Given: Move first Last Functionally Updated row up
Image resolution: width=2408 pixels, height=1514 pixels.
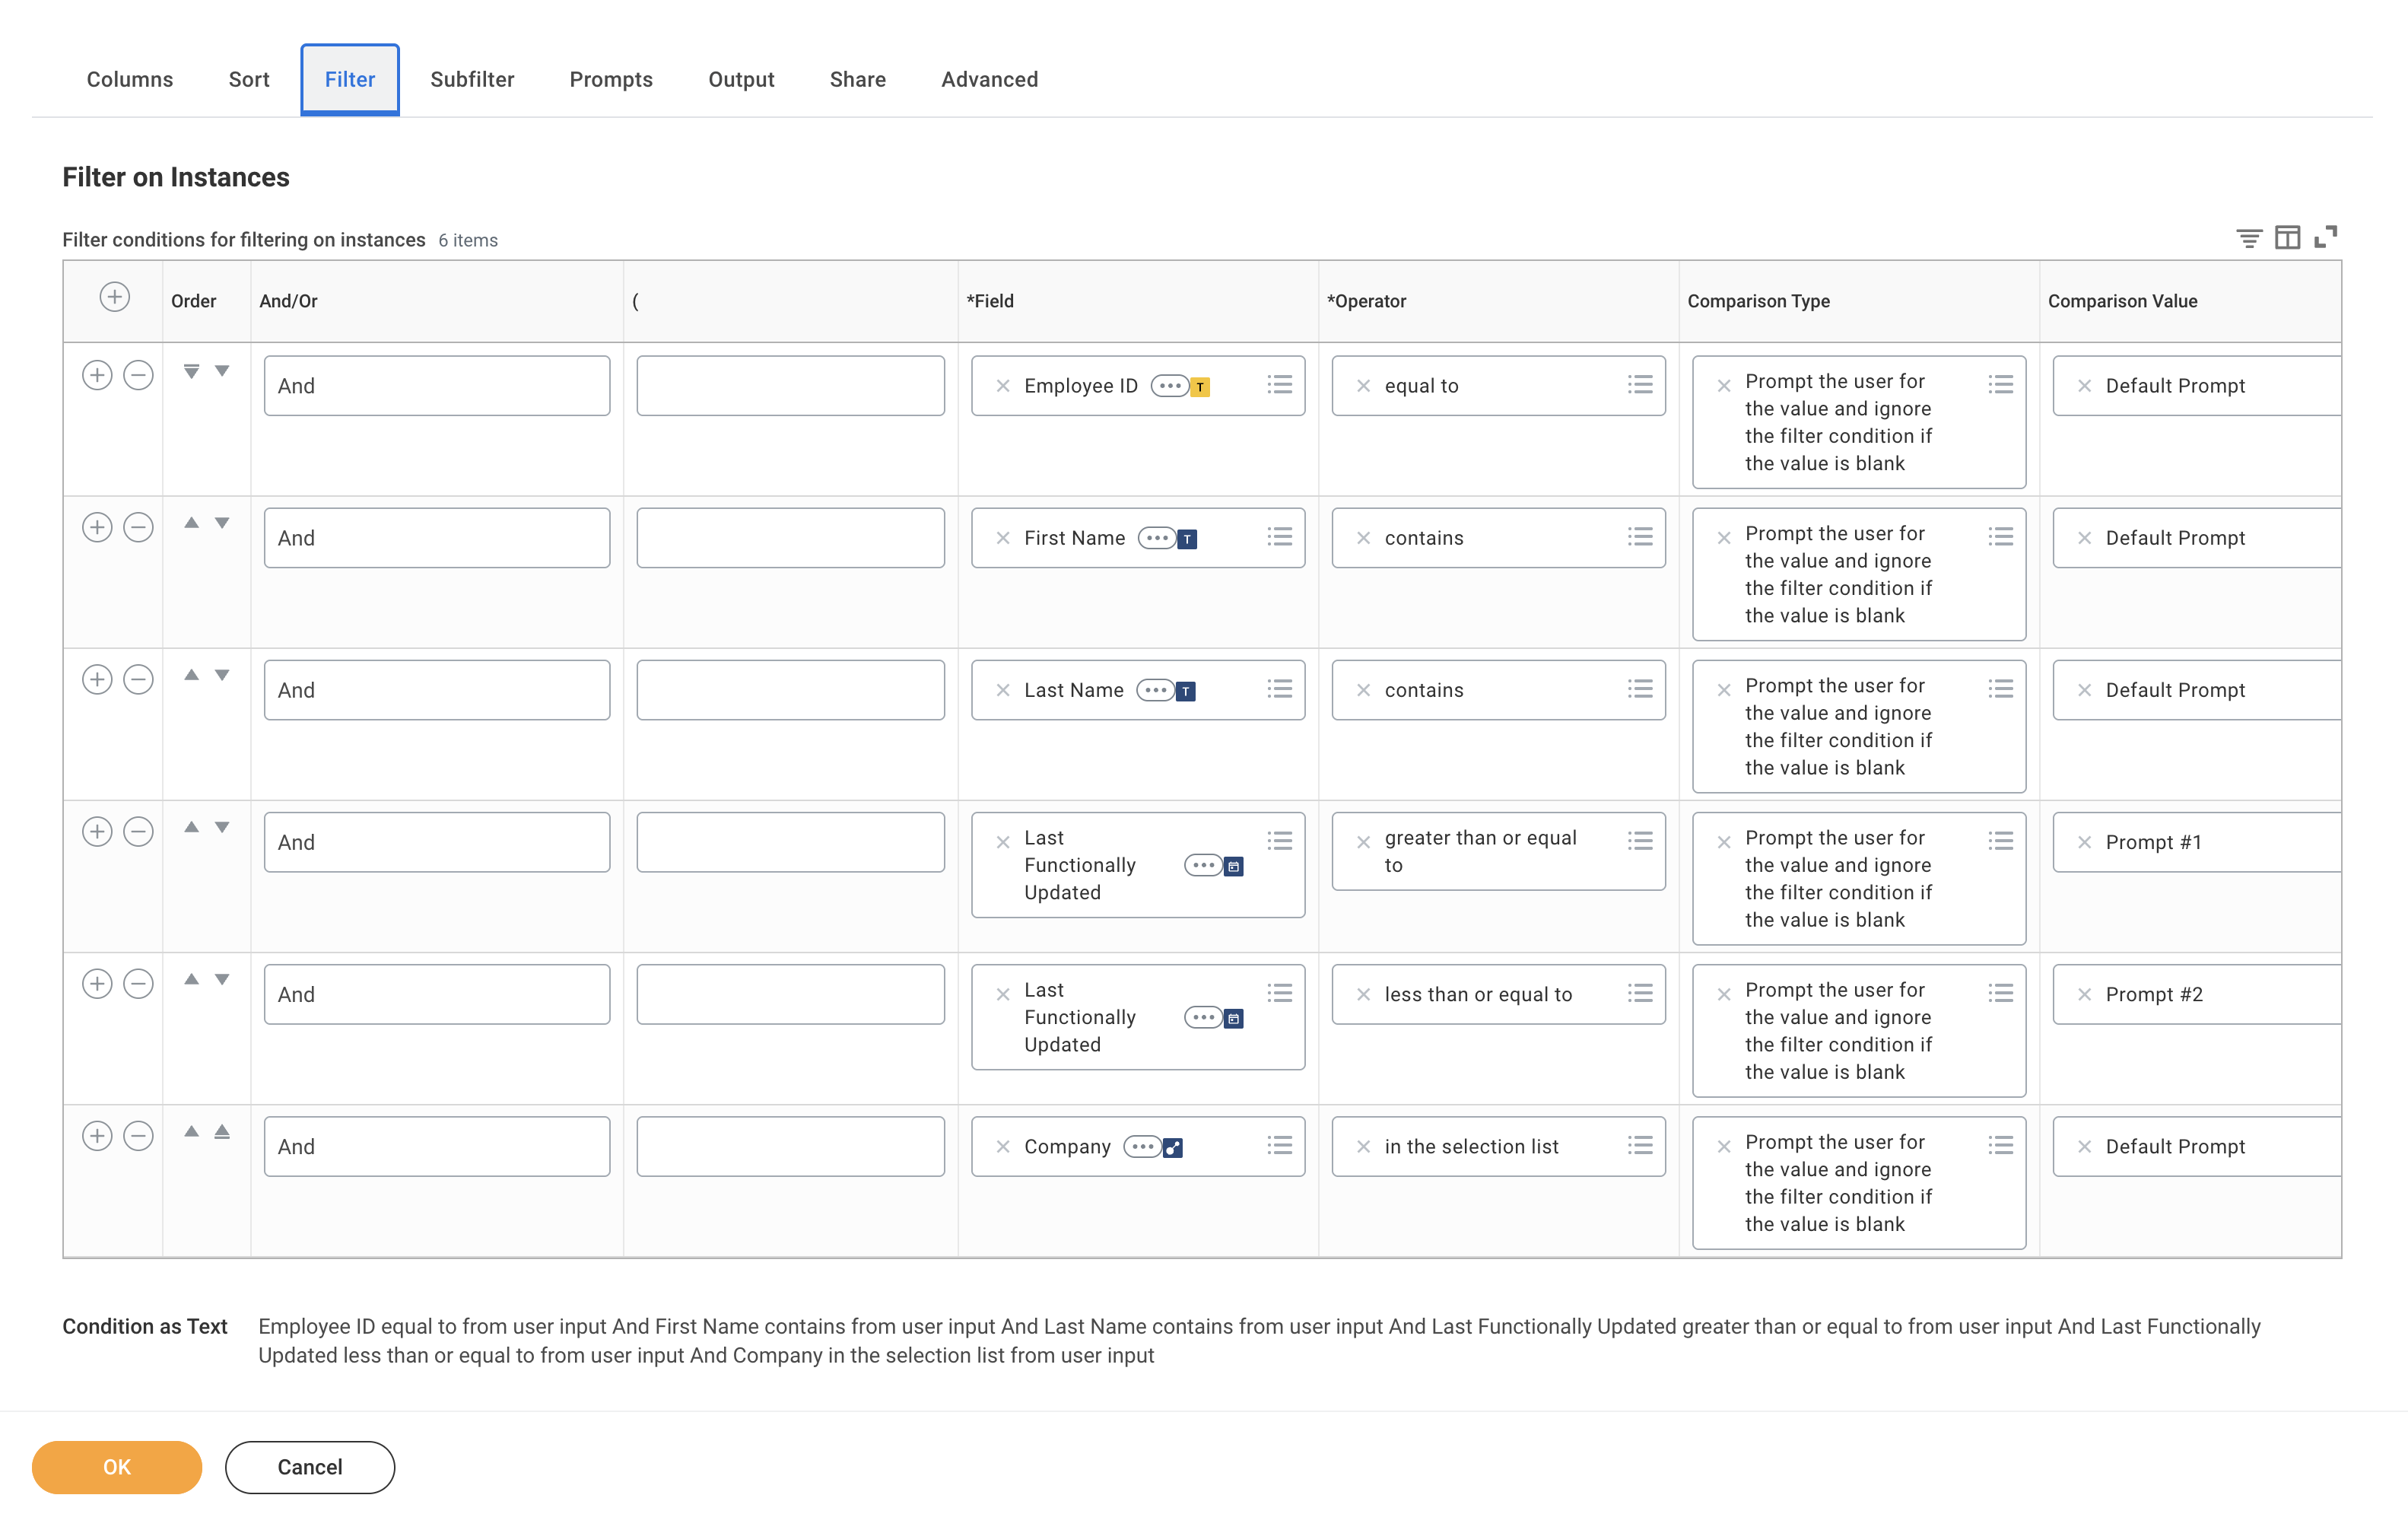Looking at the screenshot, I should point(191,827).
